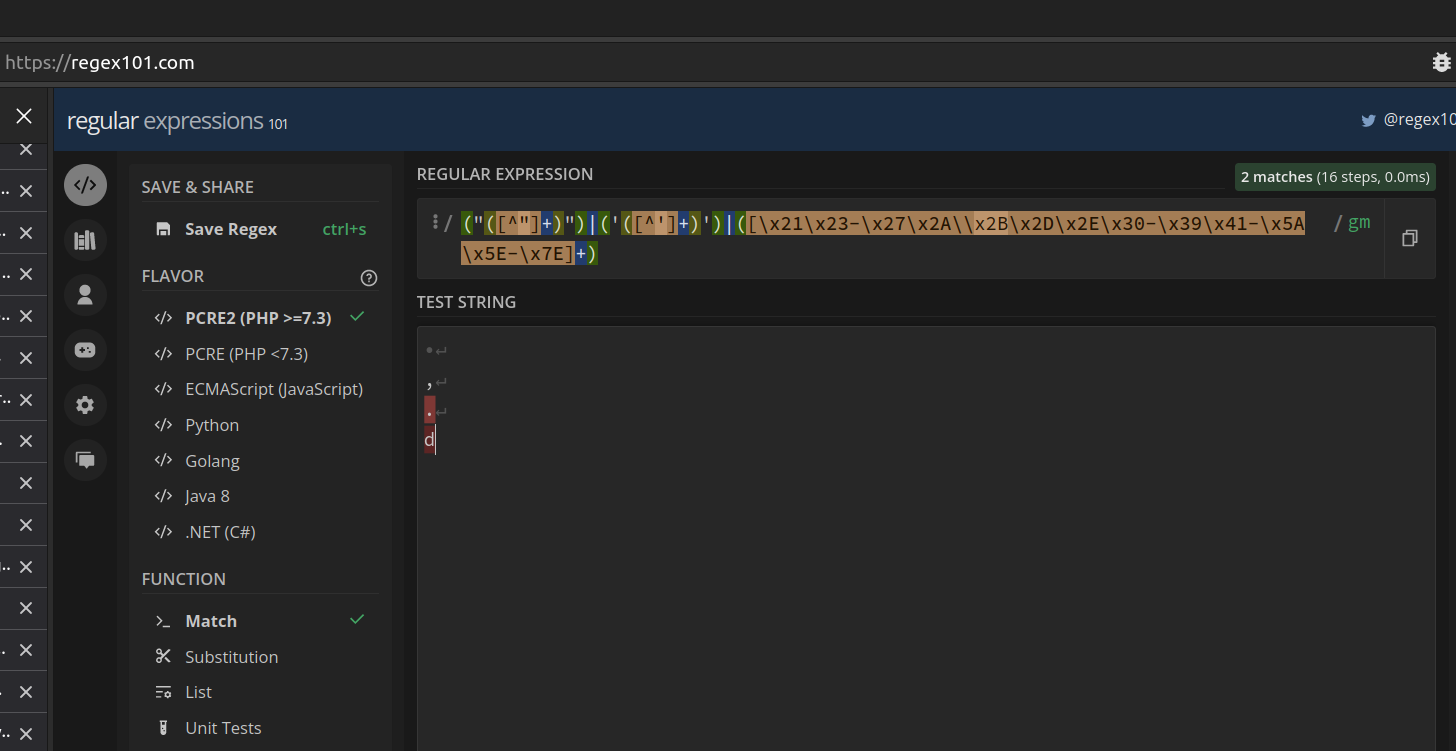Copy the regex to clipboard

tap(1410, 238)
